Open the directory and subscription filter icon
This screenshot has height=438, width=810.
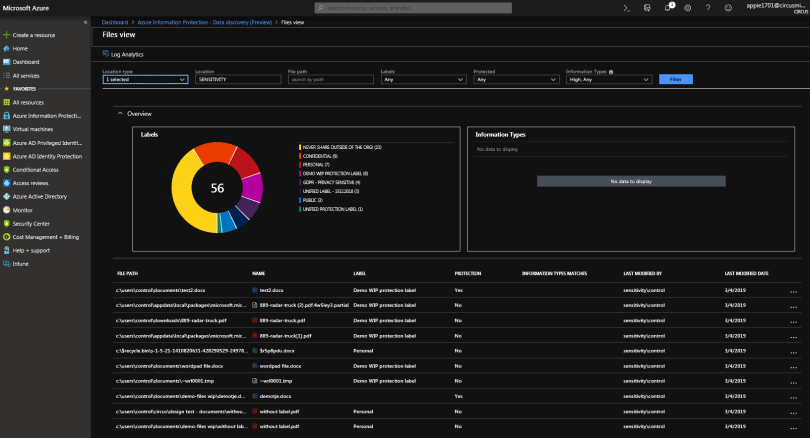647,7
